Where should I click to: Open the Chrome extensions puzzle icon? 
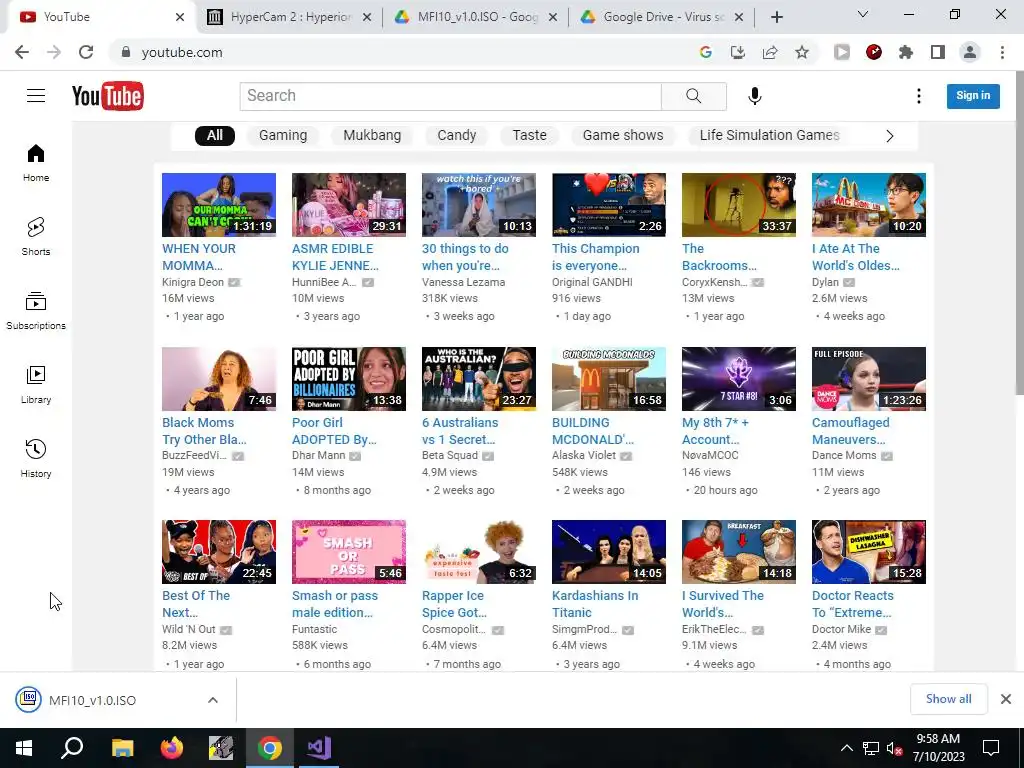click(x=906, y=52)
